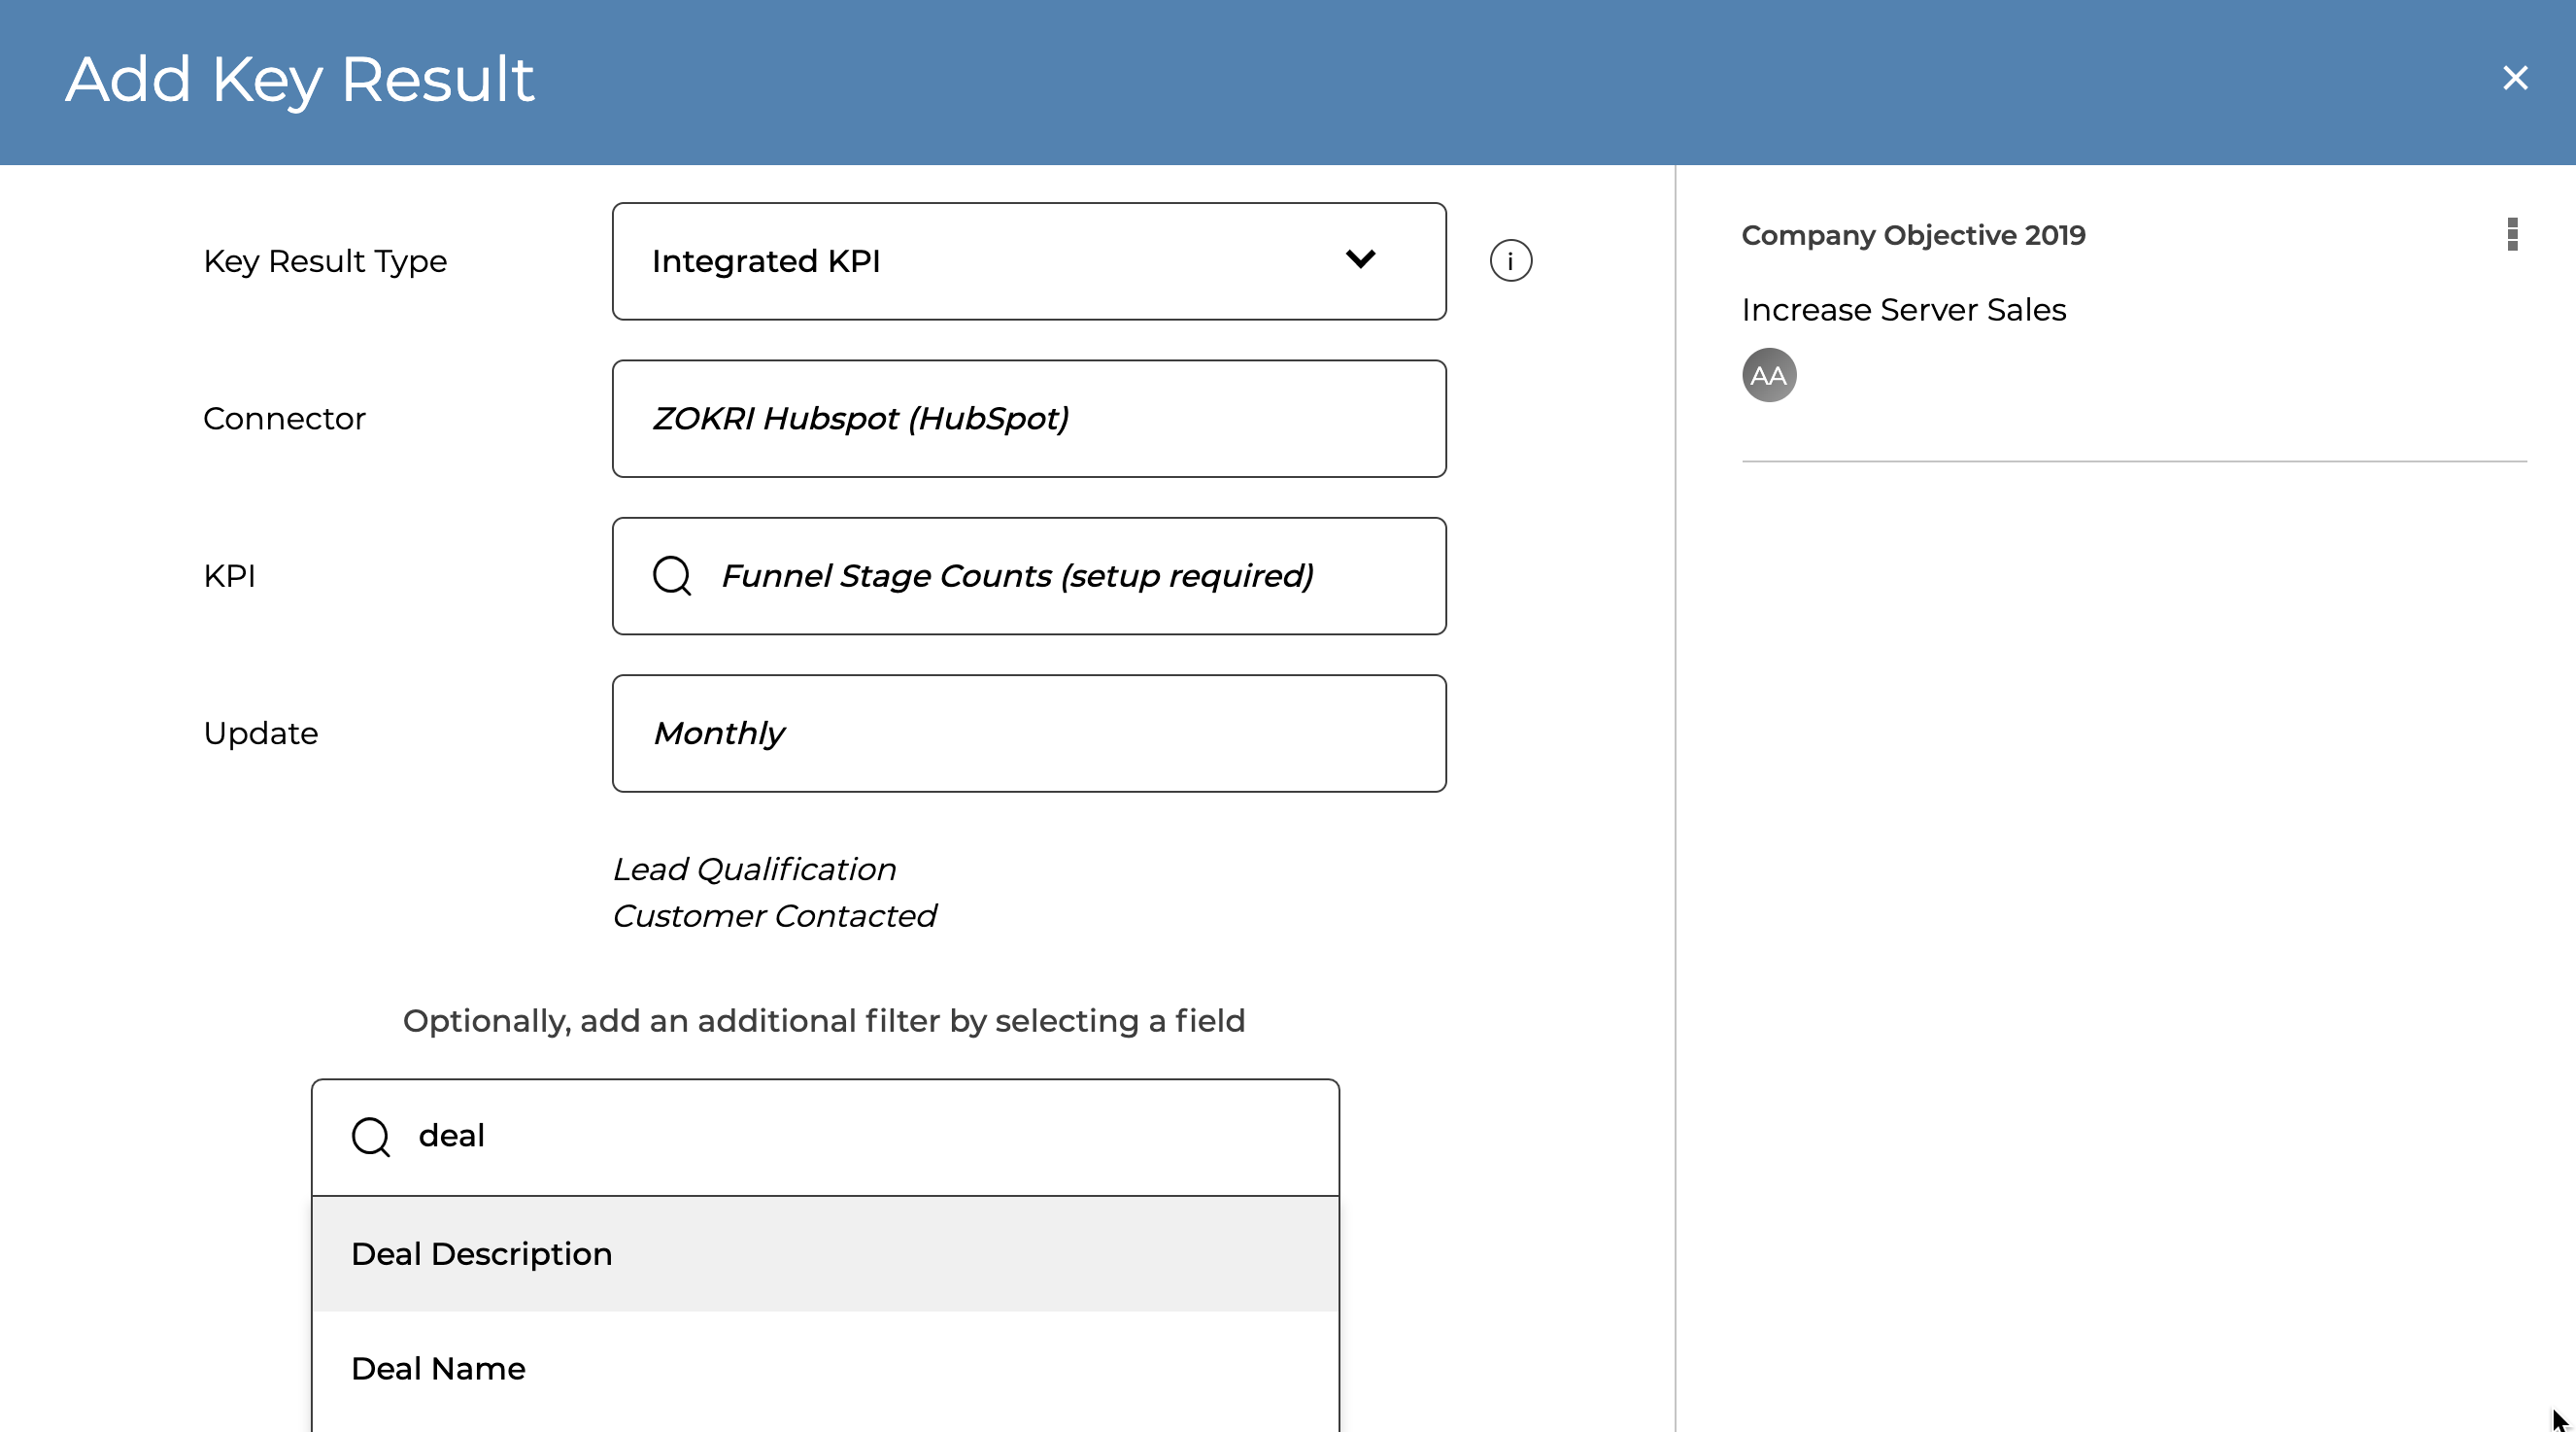Click the Update label
2576x1432 pixels.
click(261, 733)
